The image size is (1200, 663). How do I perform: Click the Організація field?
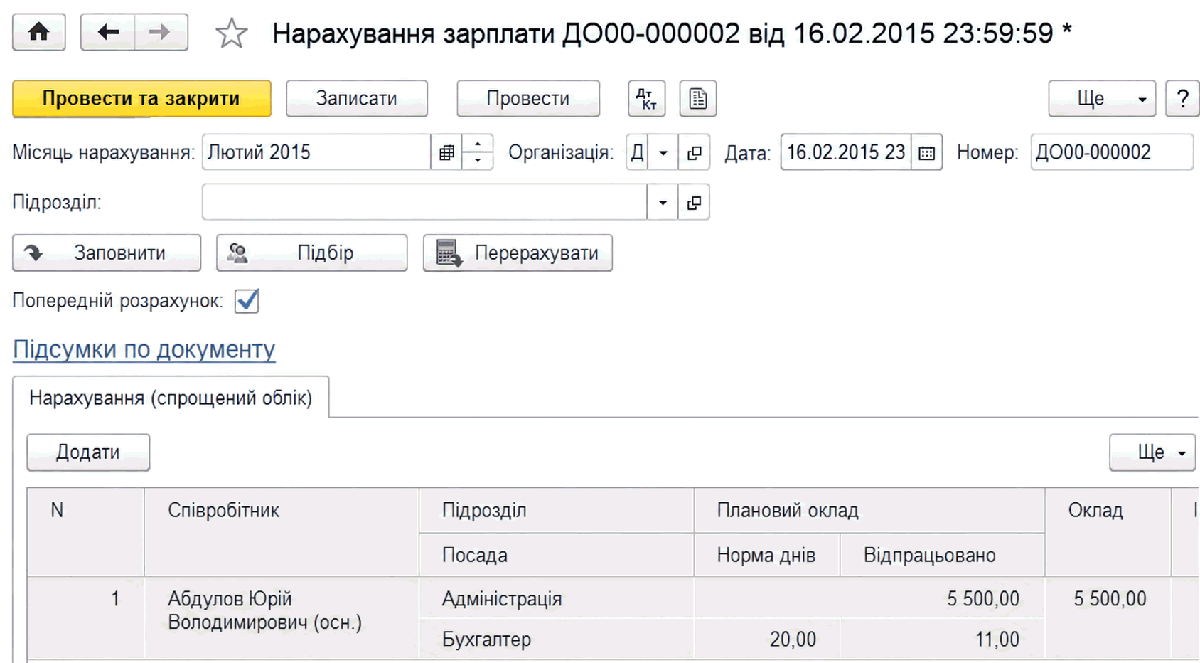pyautogui.click(x=638, y=153)
